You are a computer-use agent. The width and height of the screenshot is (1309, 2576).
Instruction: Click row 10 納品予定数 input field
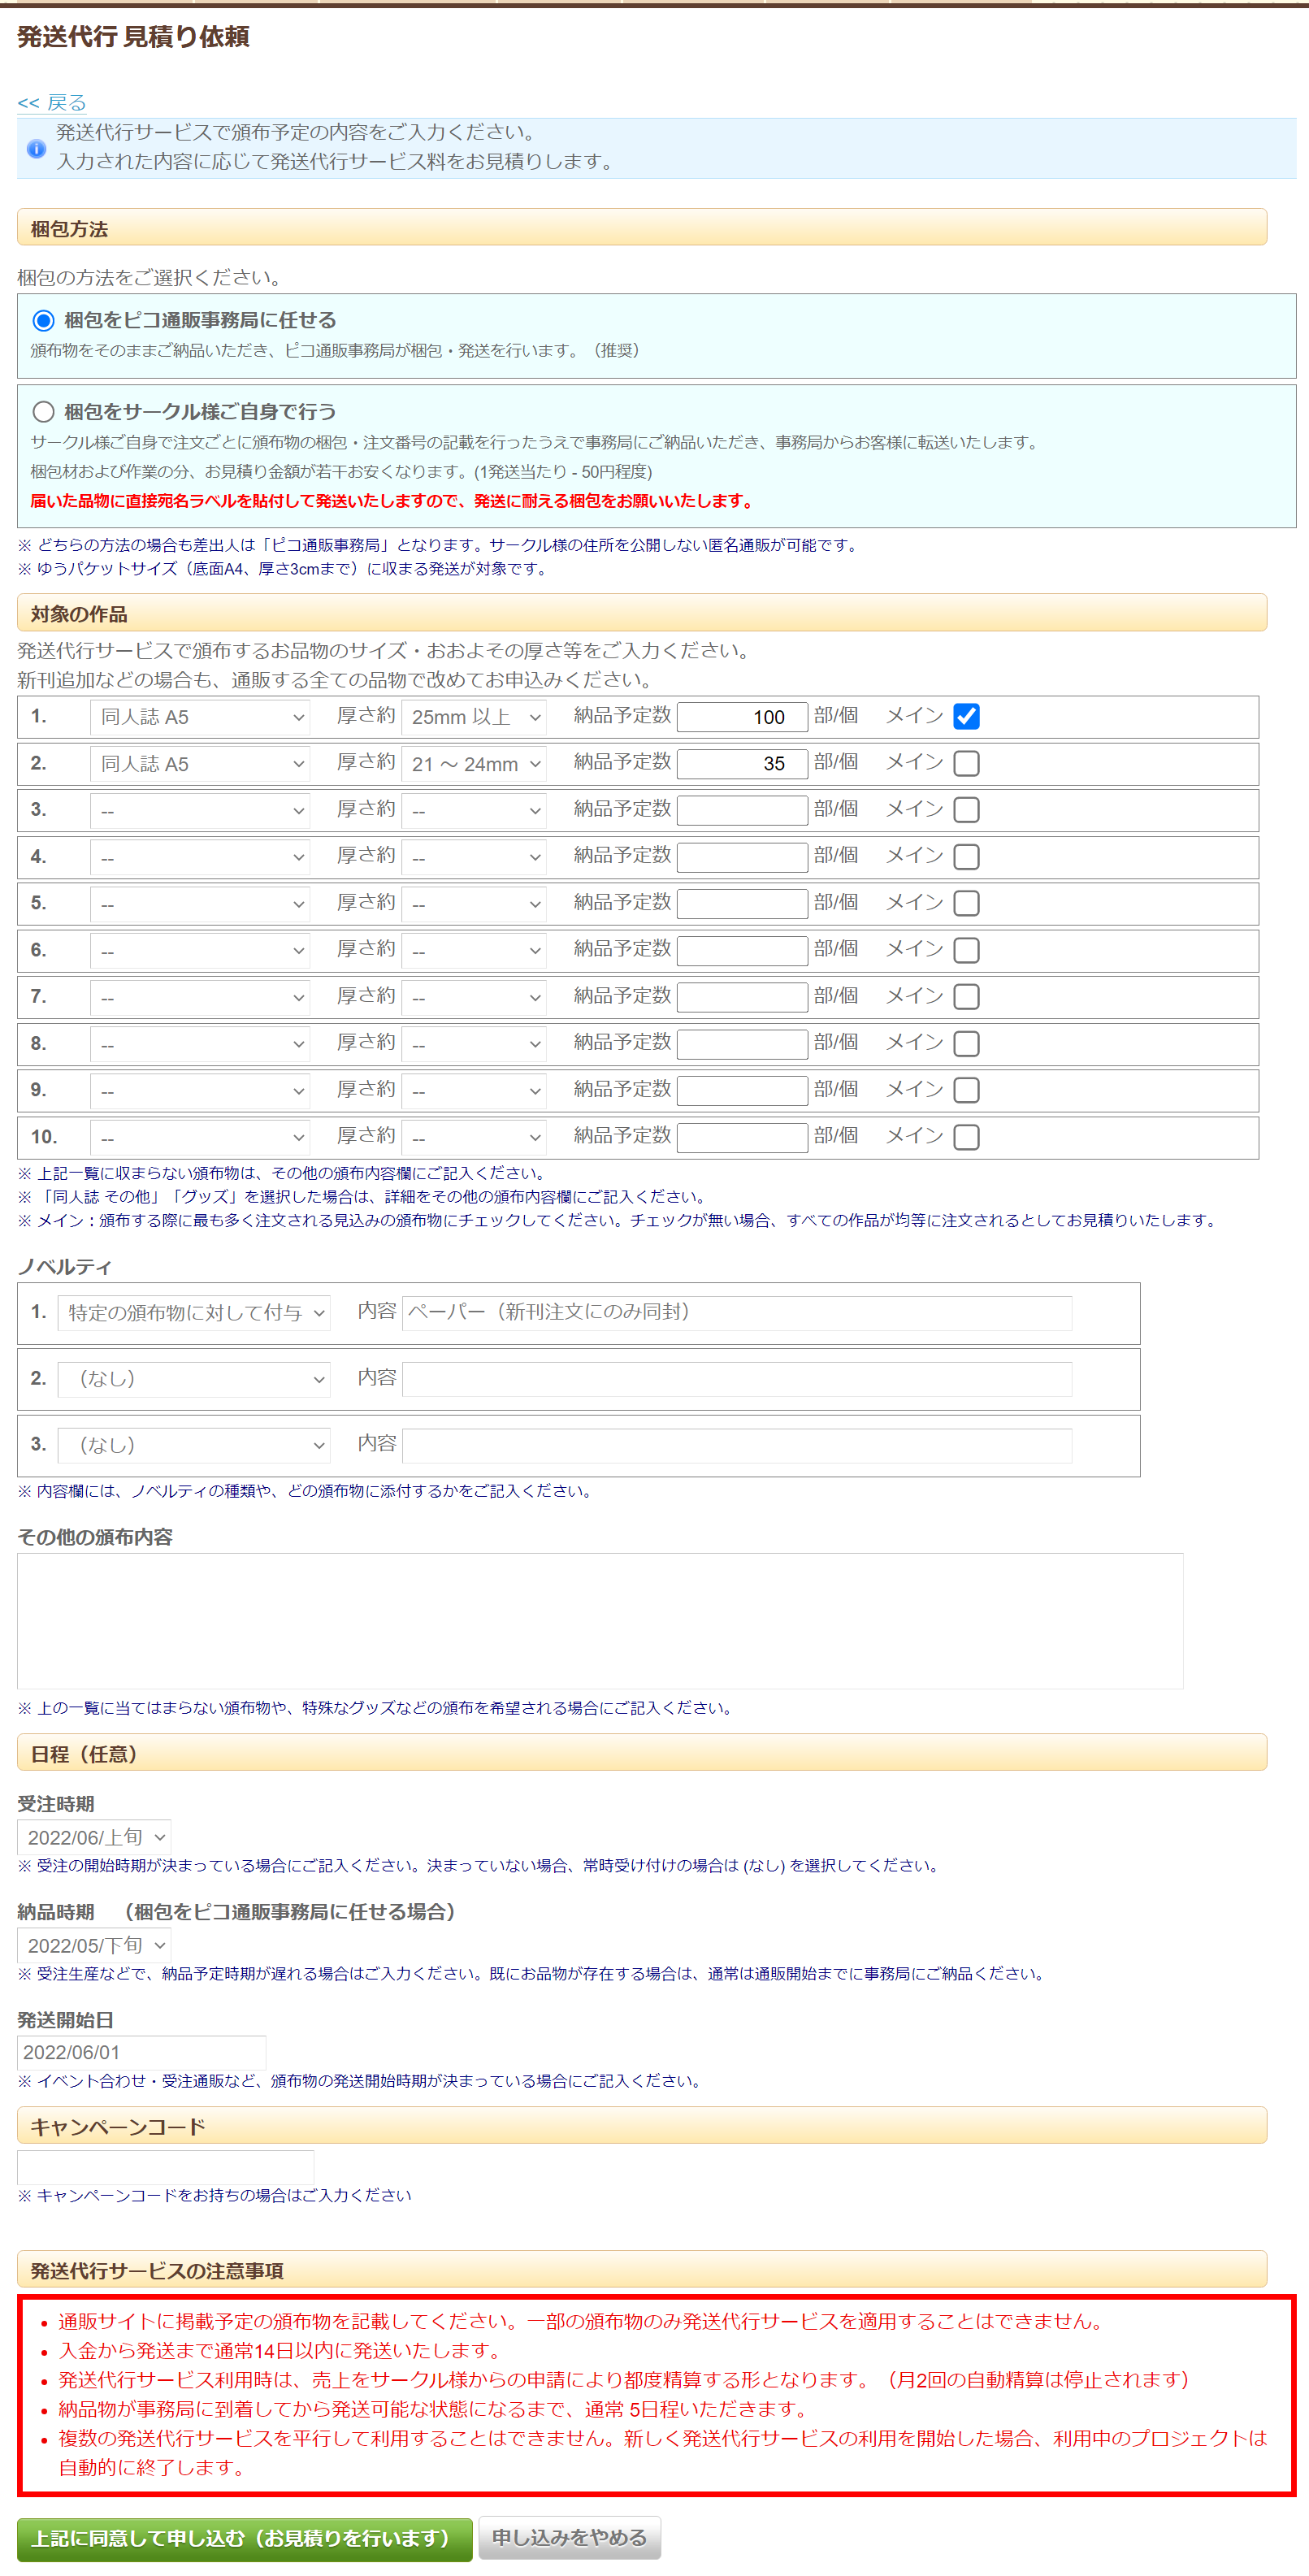[x=742, y=1137]
